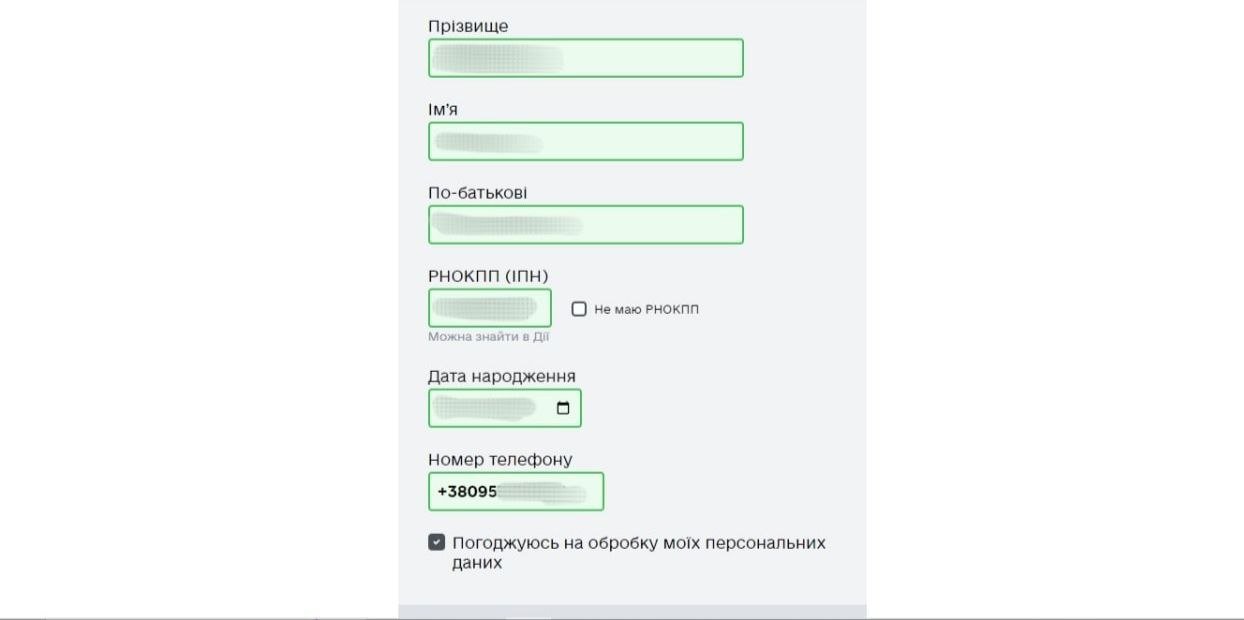Click the 'Дата народження' field label
Image resolution: width=1244 pixels, height=620 pixels.
(502, 376)
